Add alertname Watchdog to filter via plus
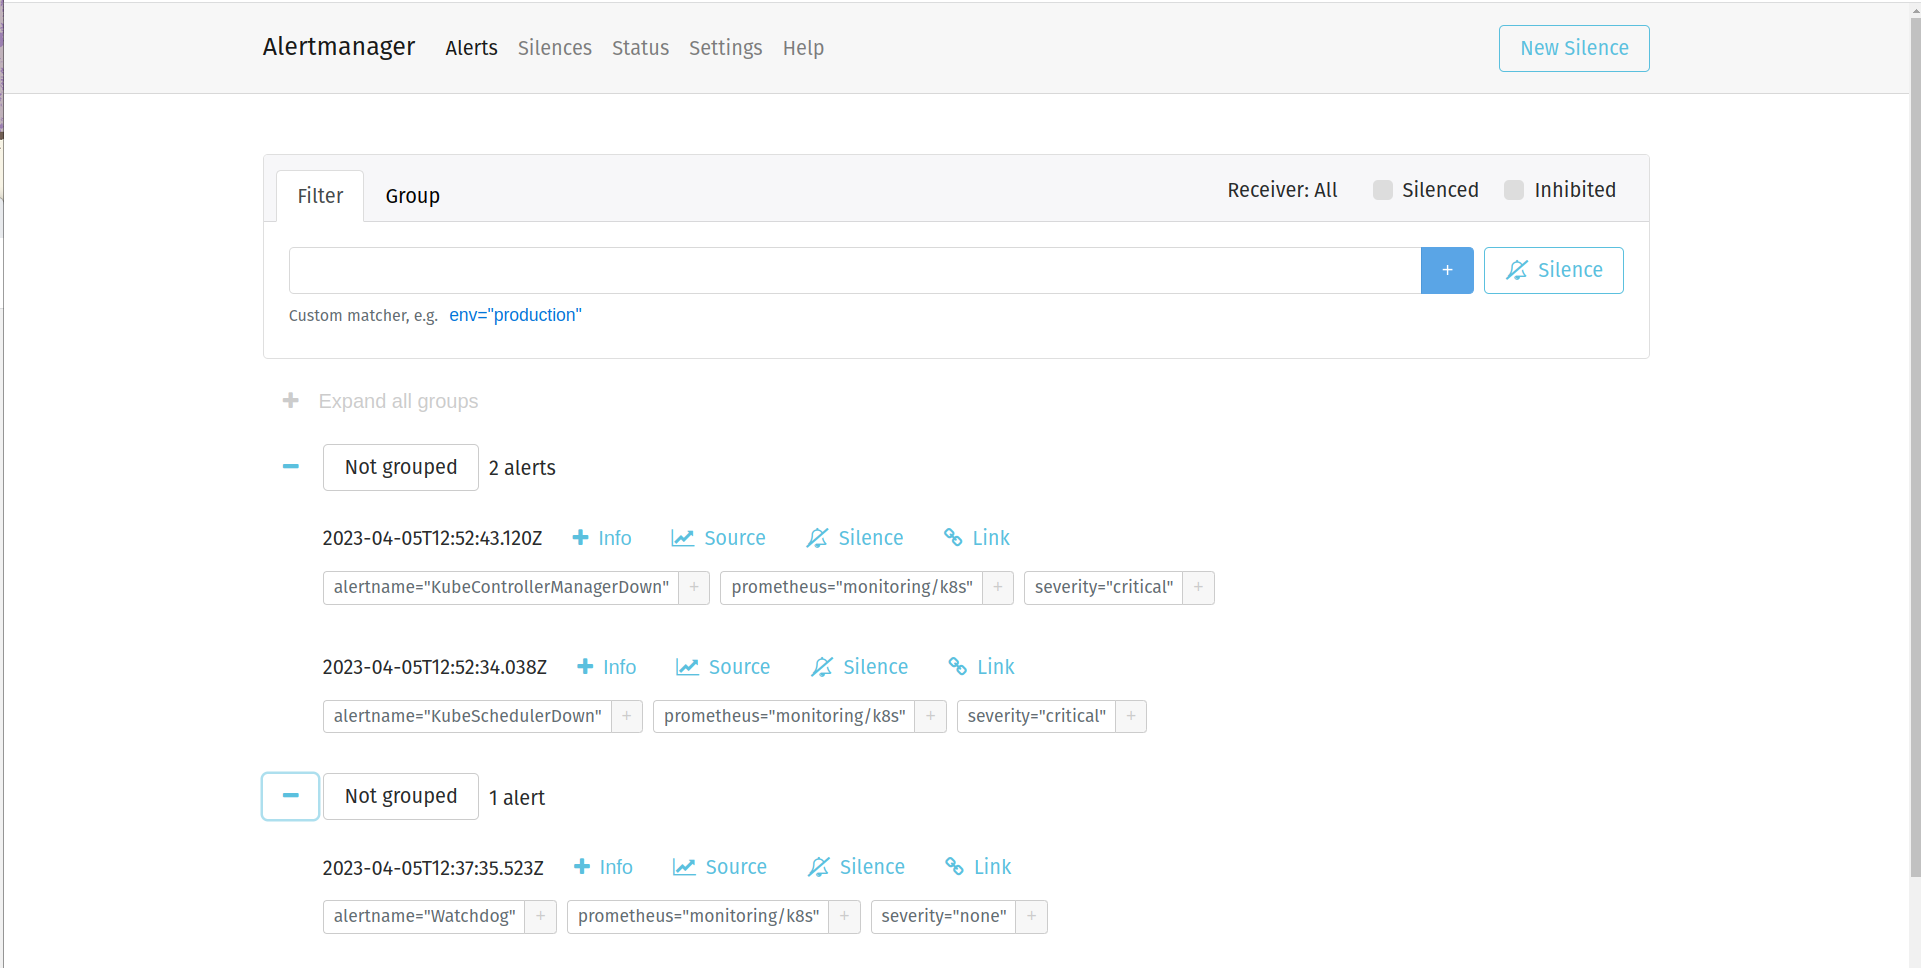1921x968 pixels. click(541, 917)
